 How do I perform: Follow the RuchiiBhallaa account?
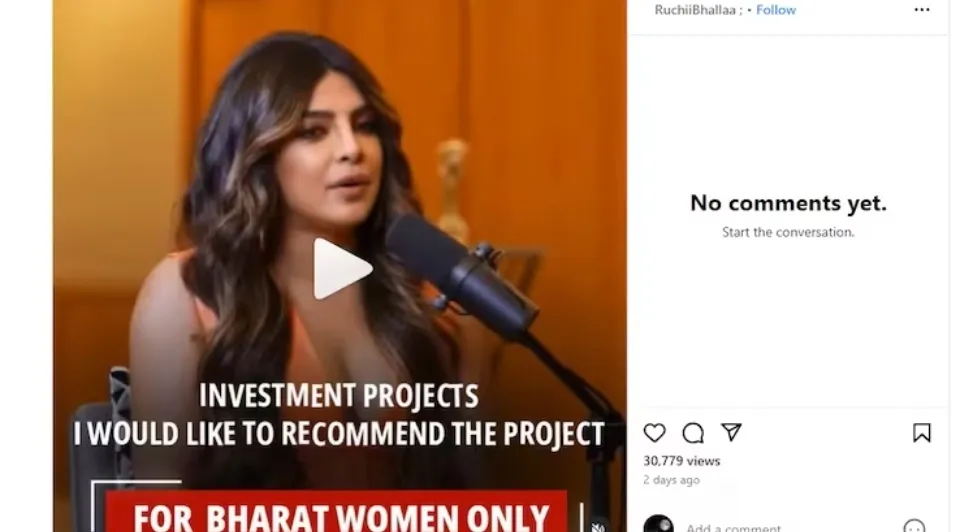pos(776,10)
